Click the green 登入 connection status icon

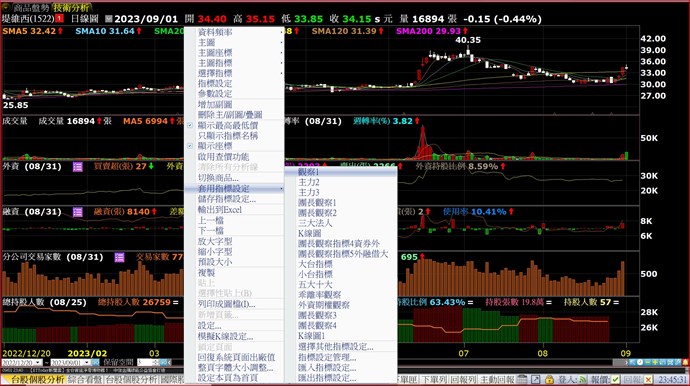tap(583, 379)
